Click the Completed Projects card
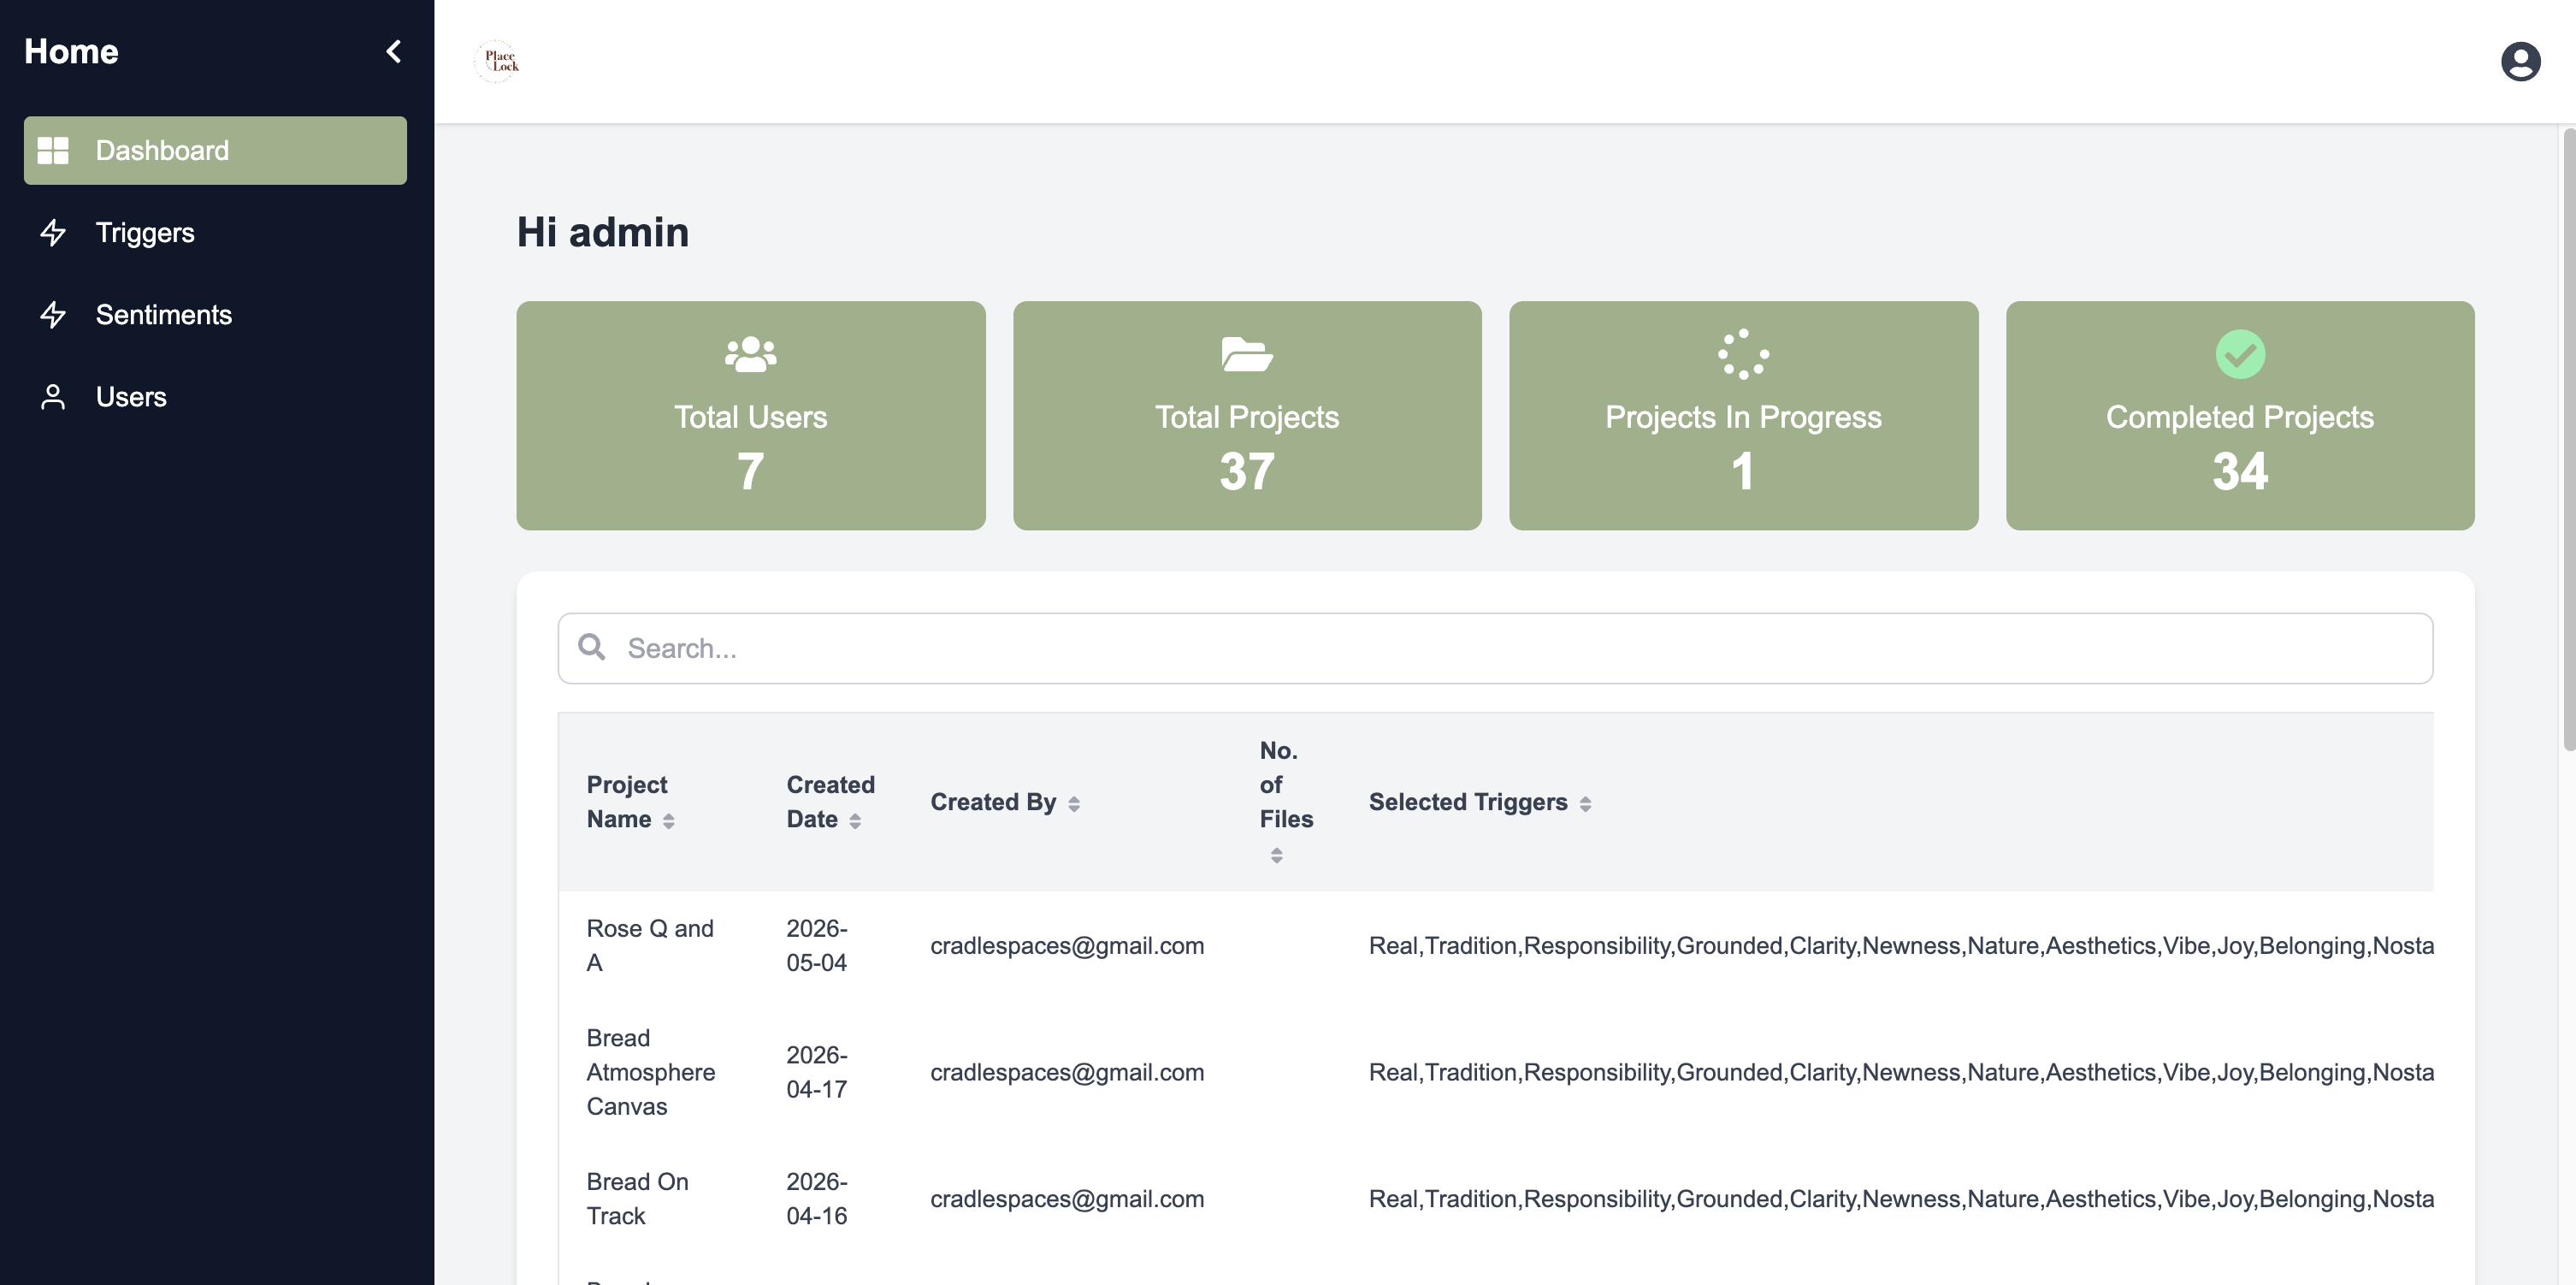2576x1285 pixels. (2240, 415)
